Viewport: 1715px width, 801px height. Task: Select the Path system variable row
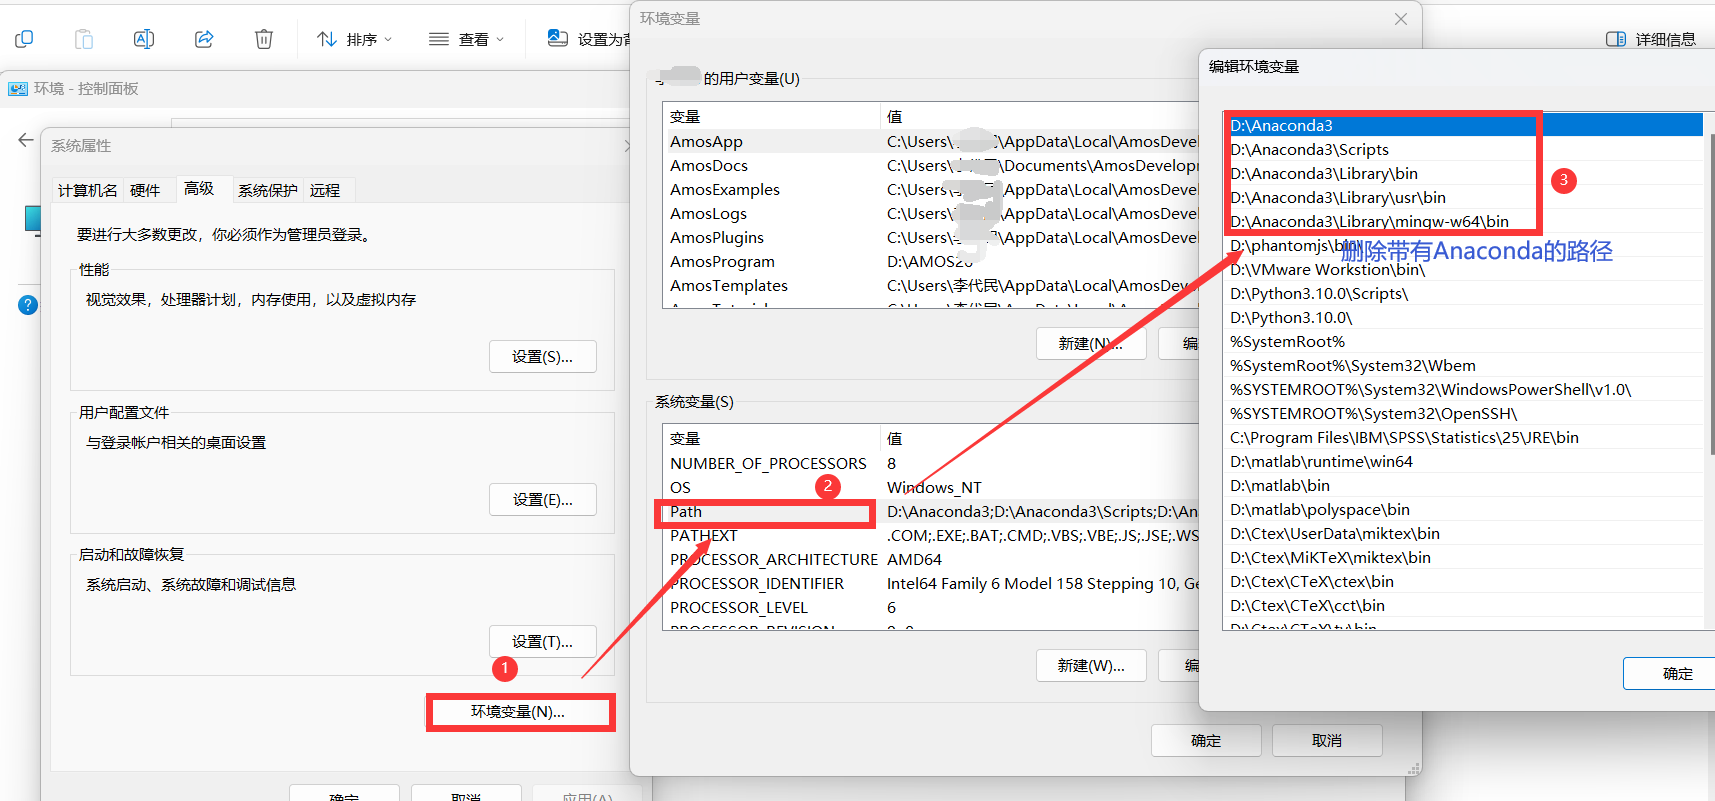pyautogui.click(x=931, y=512)
